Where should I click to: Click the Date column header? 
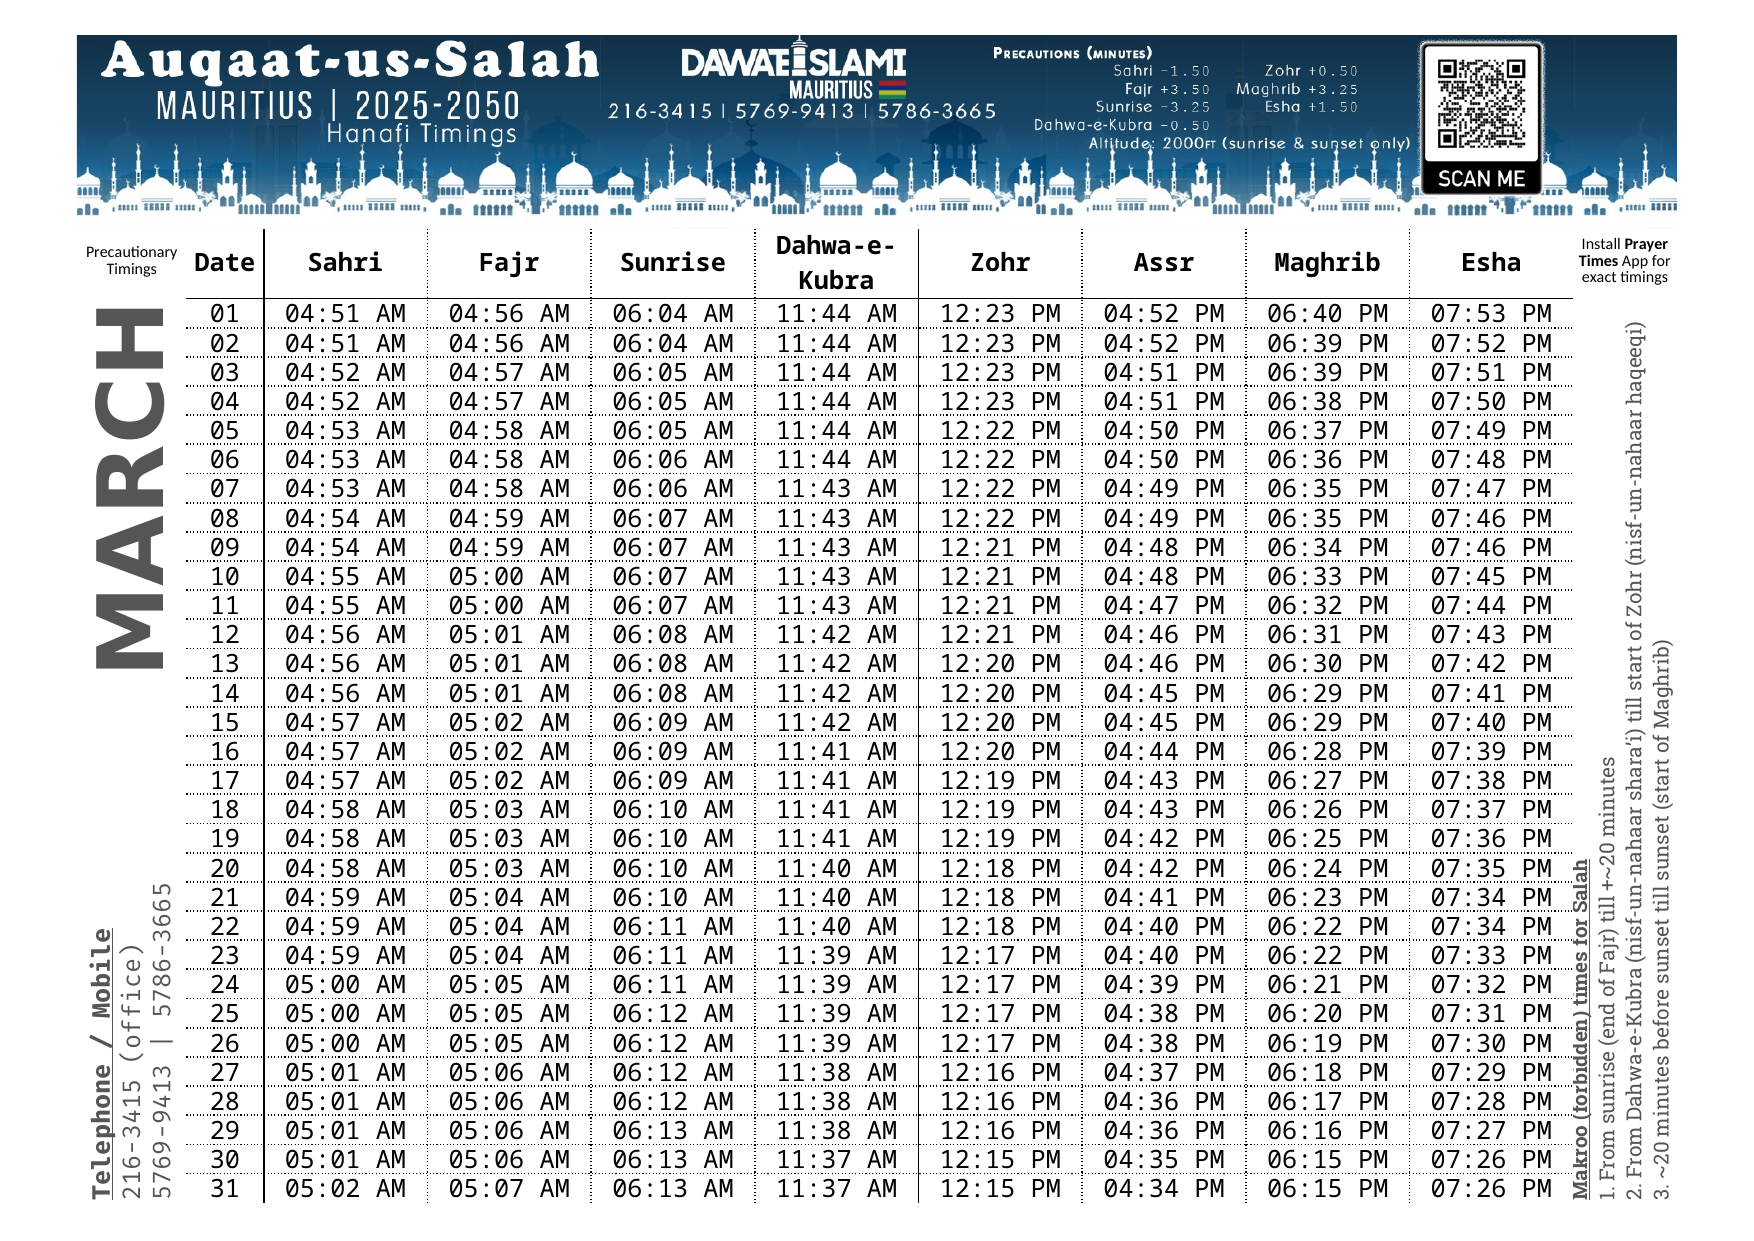coord(224,263)
